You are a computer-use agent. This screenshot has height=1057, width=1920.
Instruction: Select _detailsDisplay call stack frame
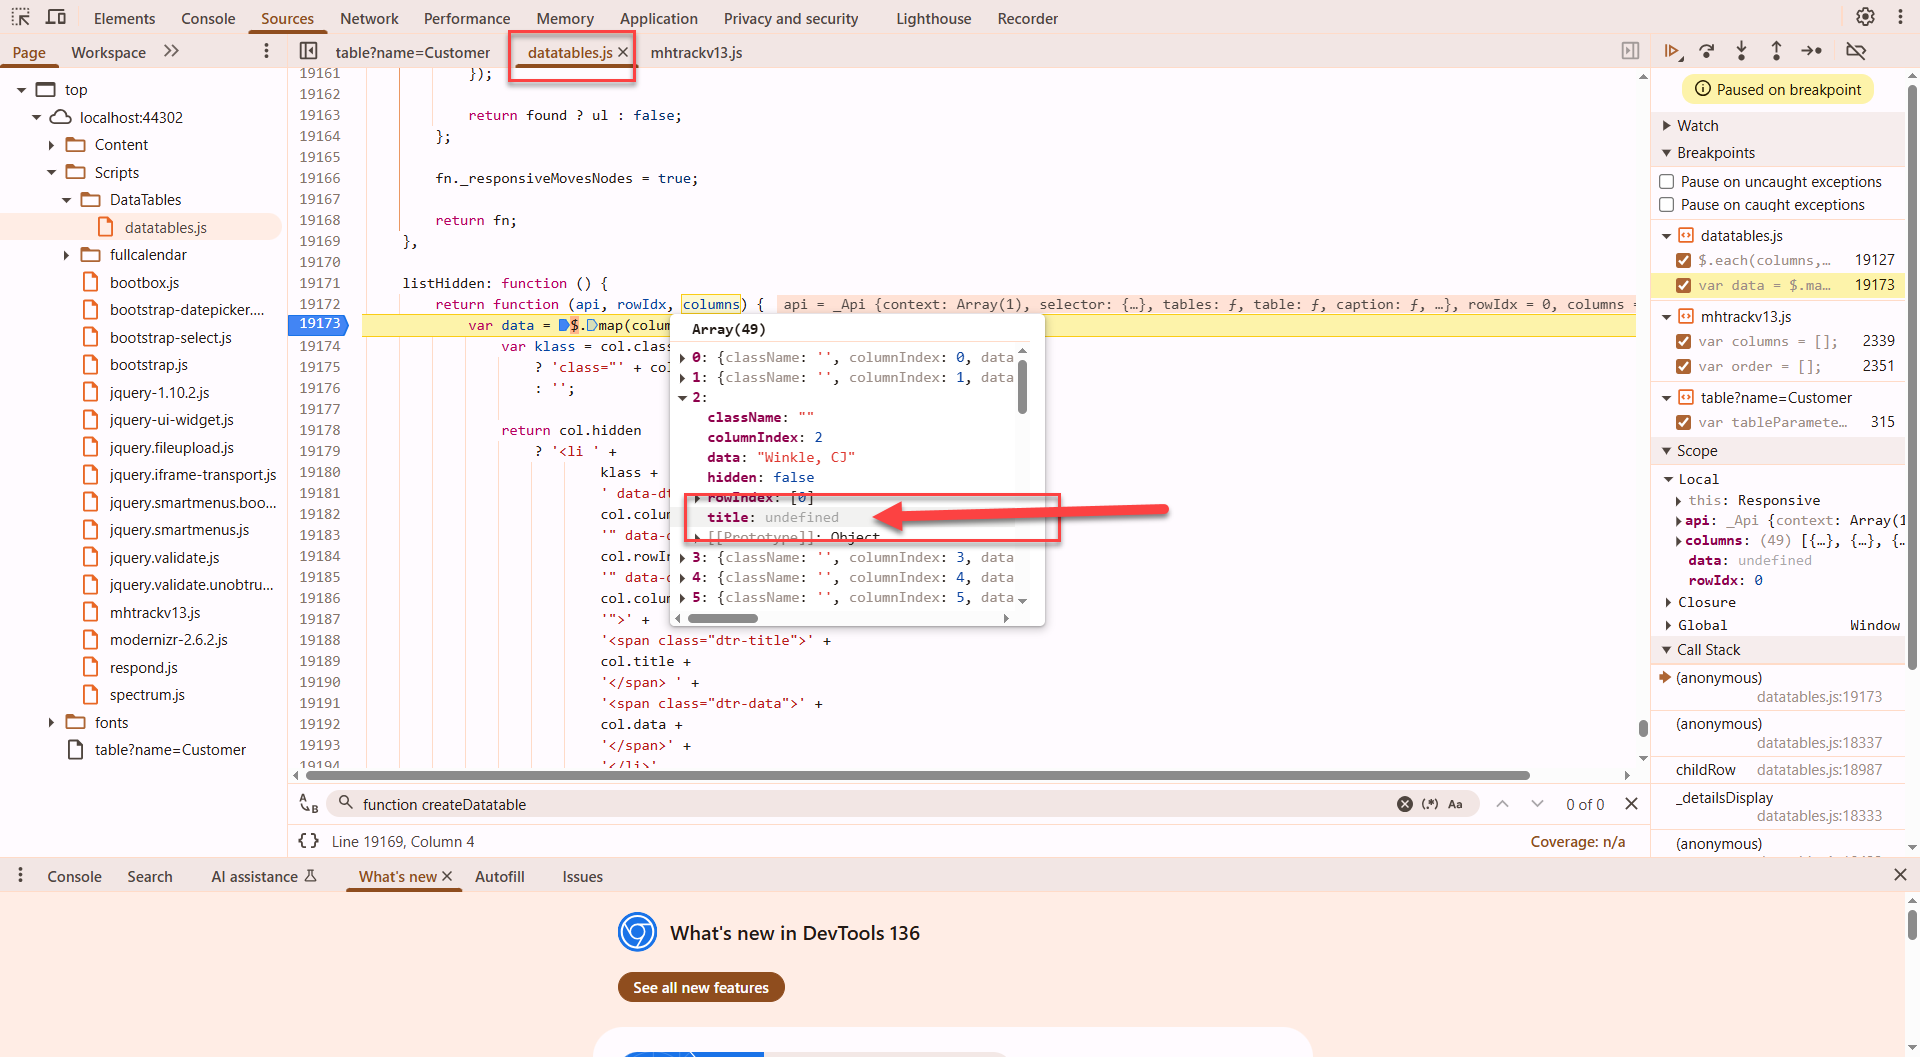pos(1779,806)
